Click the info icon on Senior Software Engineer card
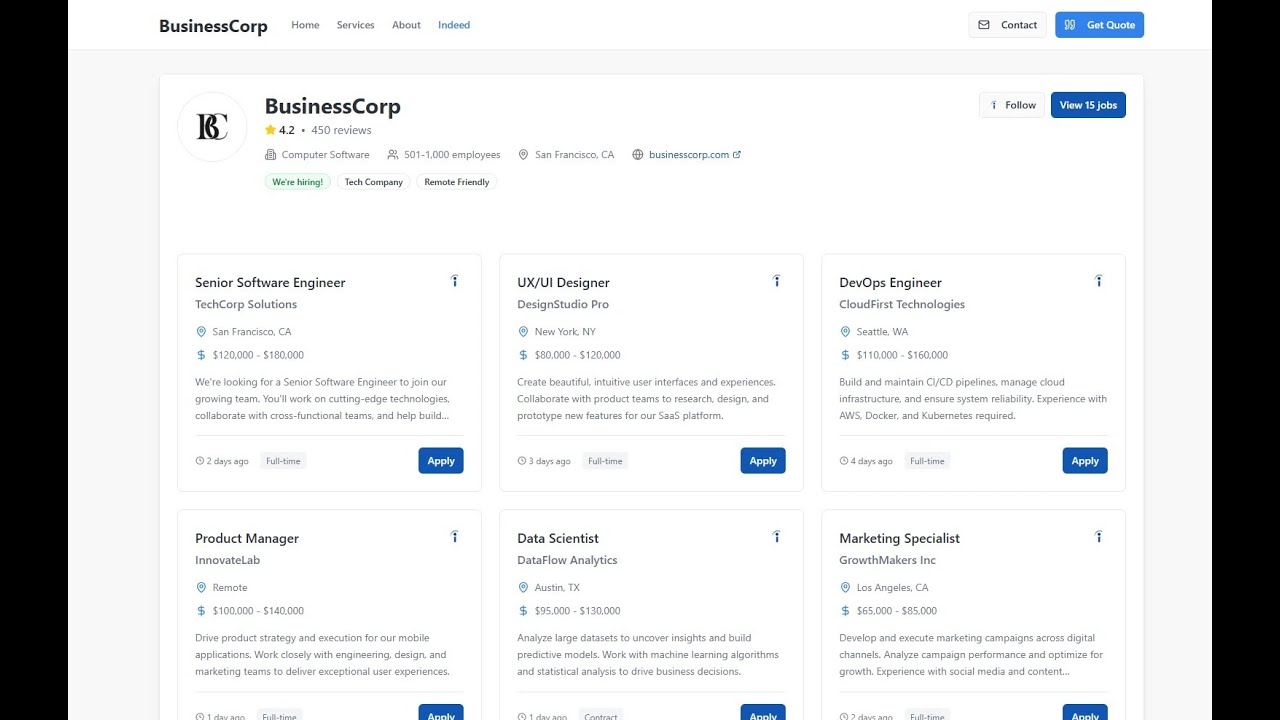 [454, 281]
